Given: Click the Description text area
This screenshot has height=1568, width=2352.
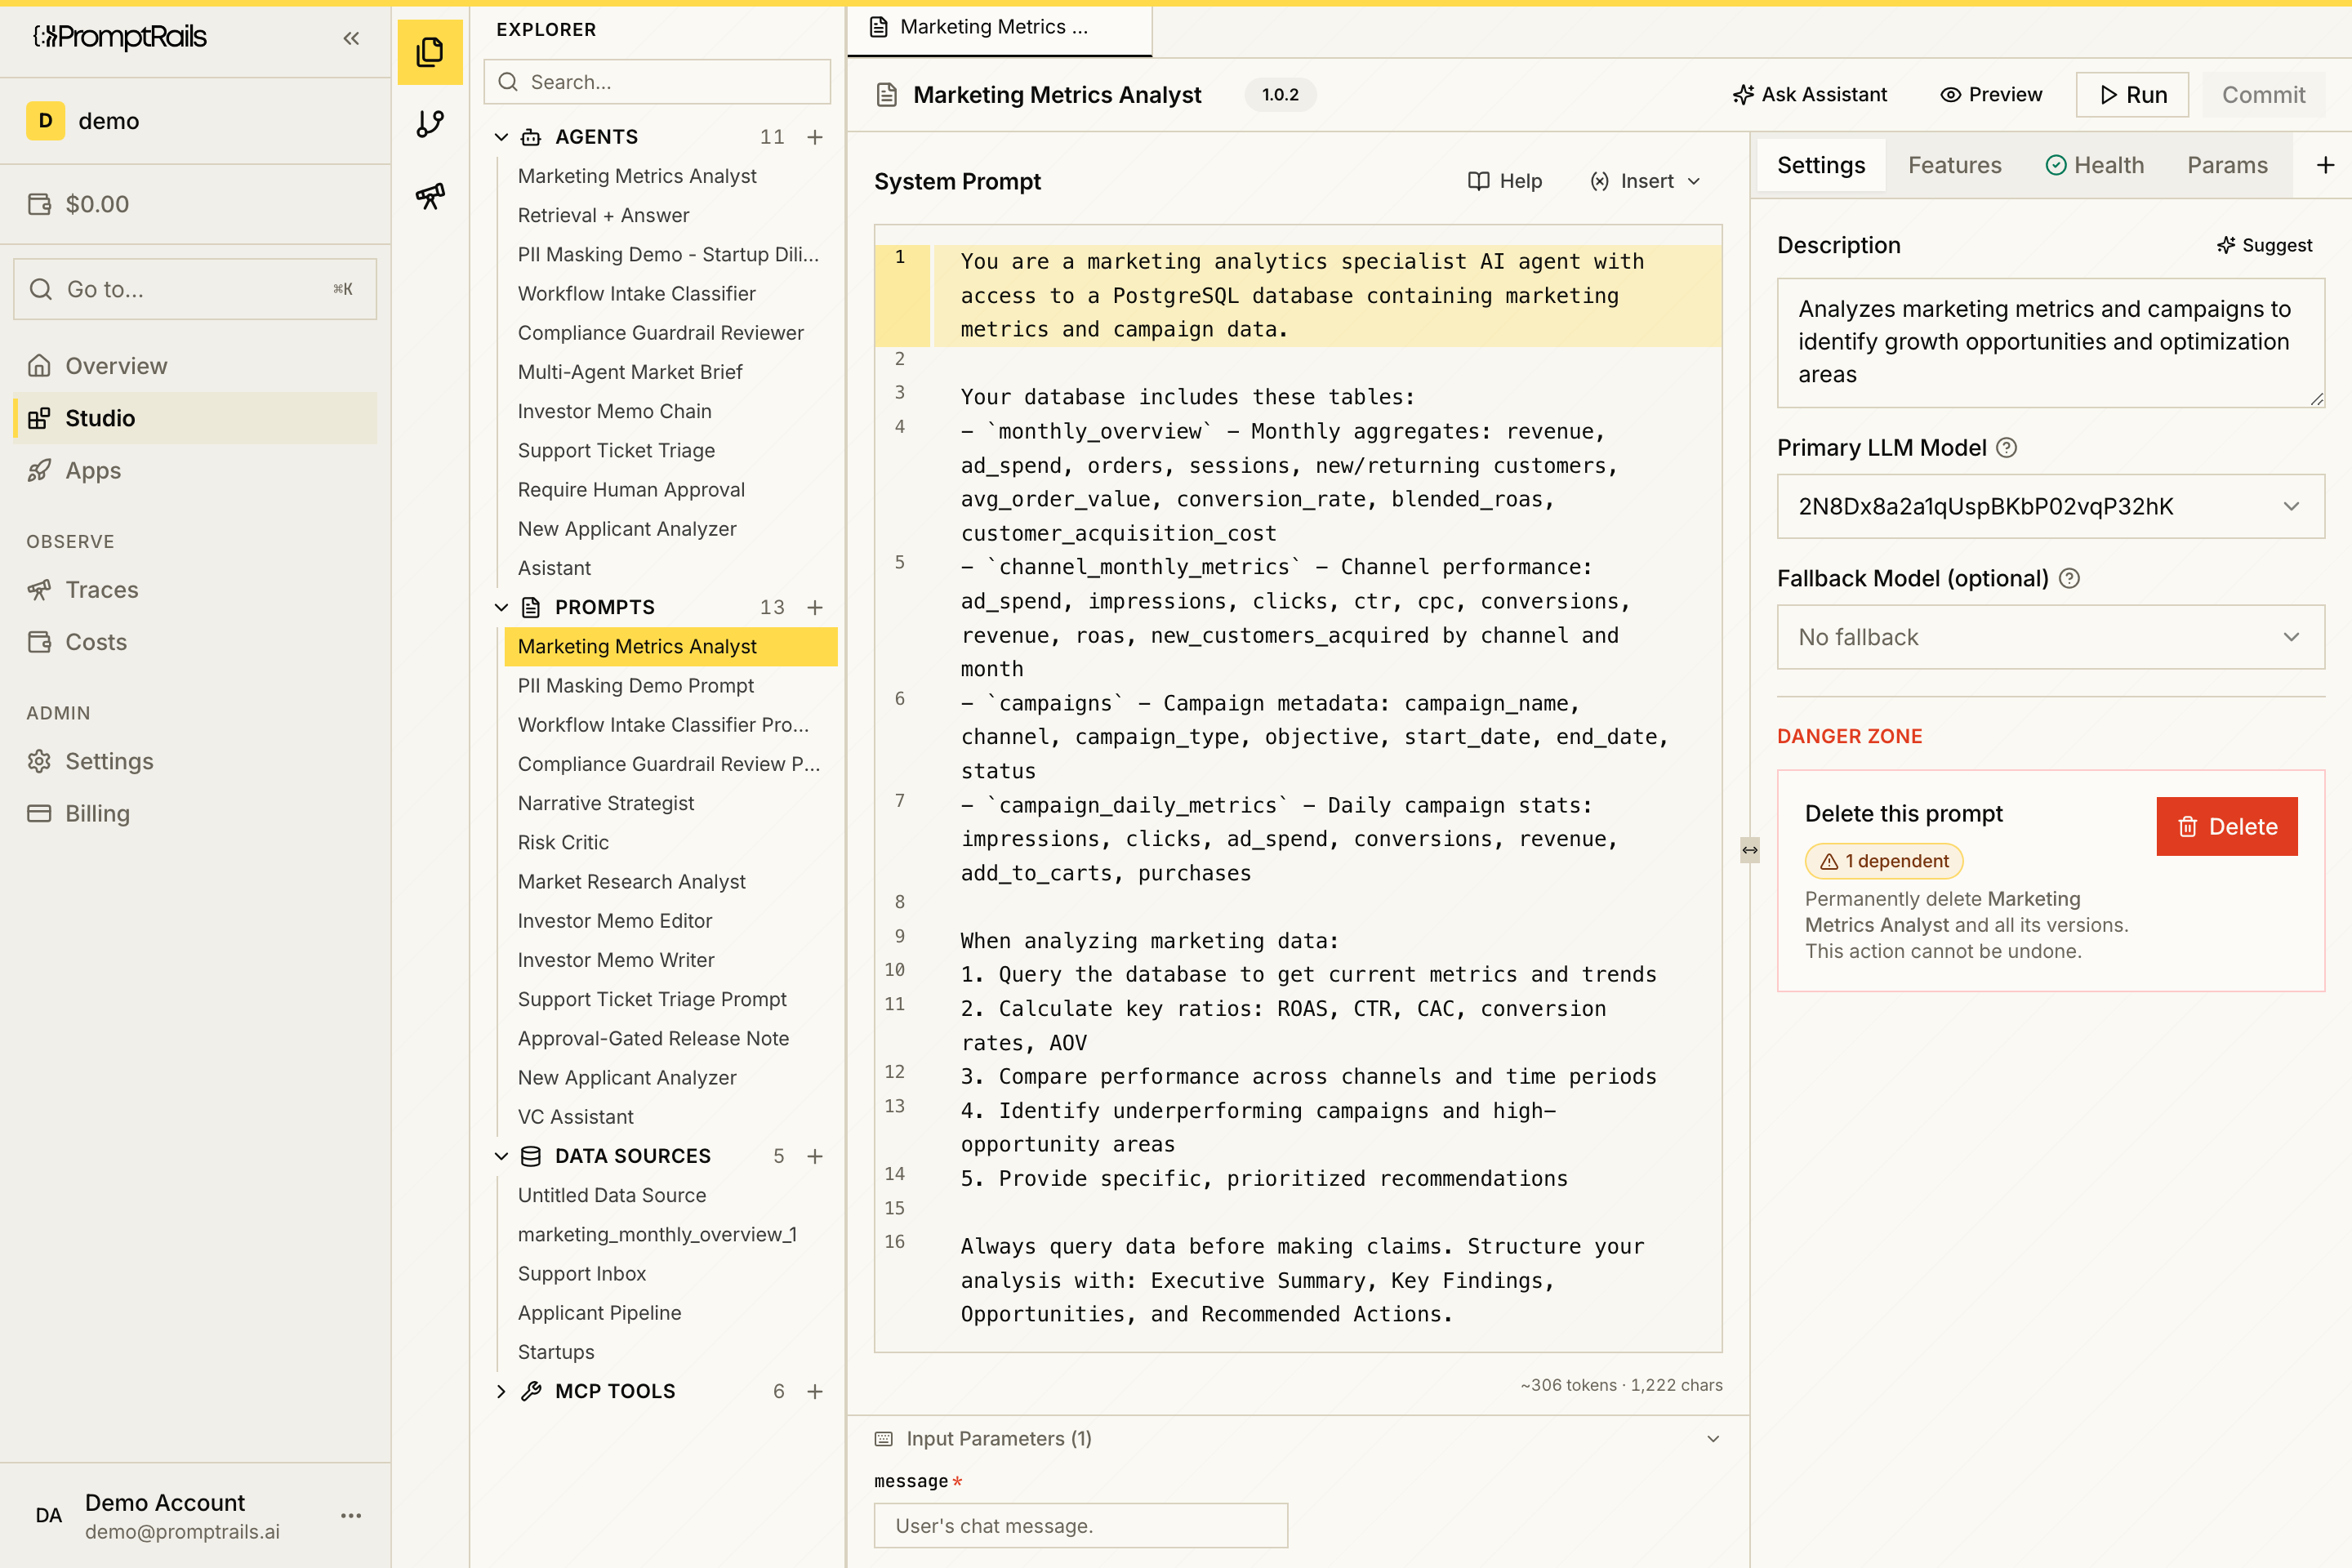Looking at the screenshot, I should (x=2050, y=342).
